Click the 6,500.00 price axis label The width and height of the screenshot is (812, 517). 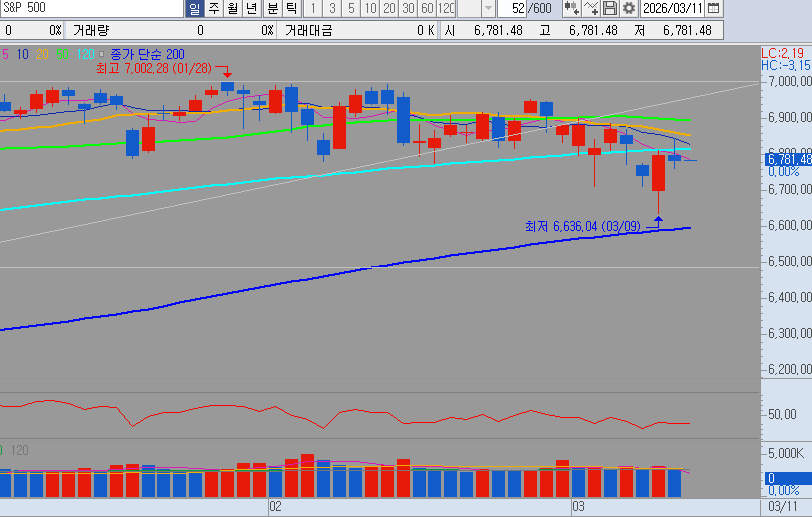[x=790, y=261]
